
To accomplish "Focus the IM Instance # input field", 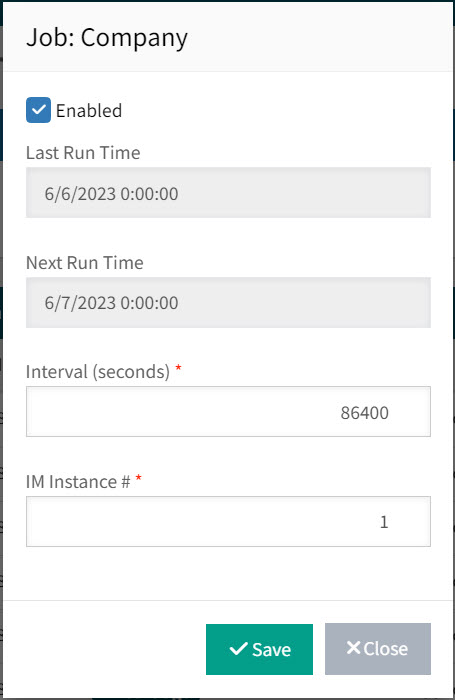I will click(228, 521).
